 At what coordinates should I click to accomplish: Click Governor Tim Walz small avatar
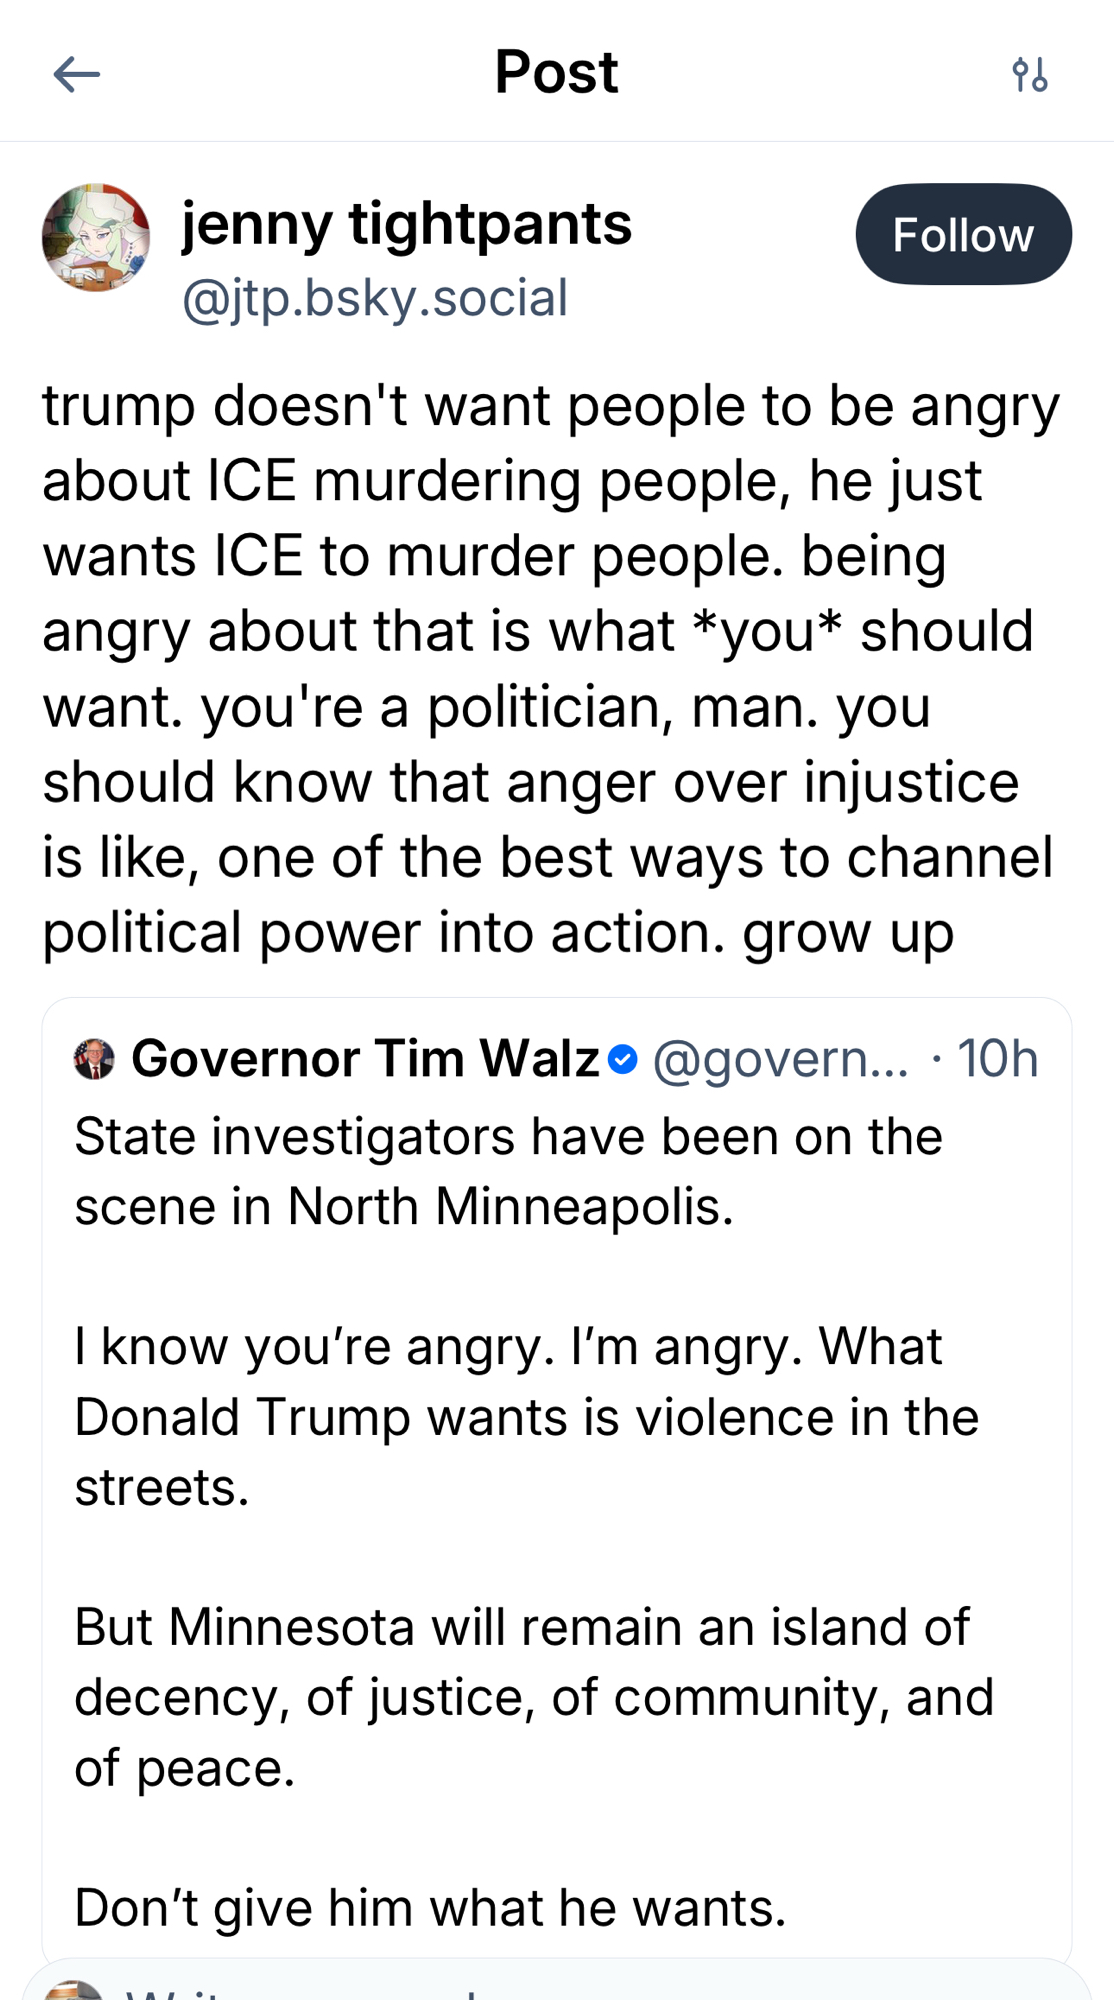(94, 1059)
